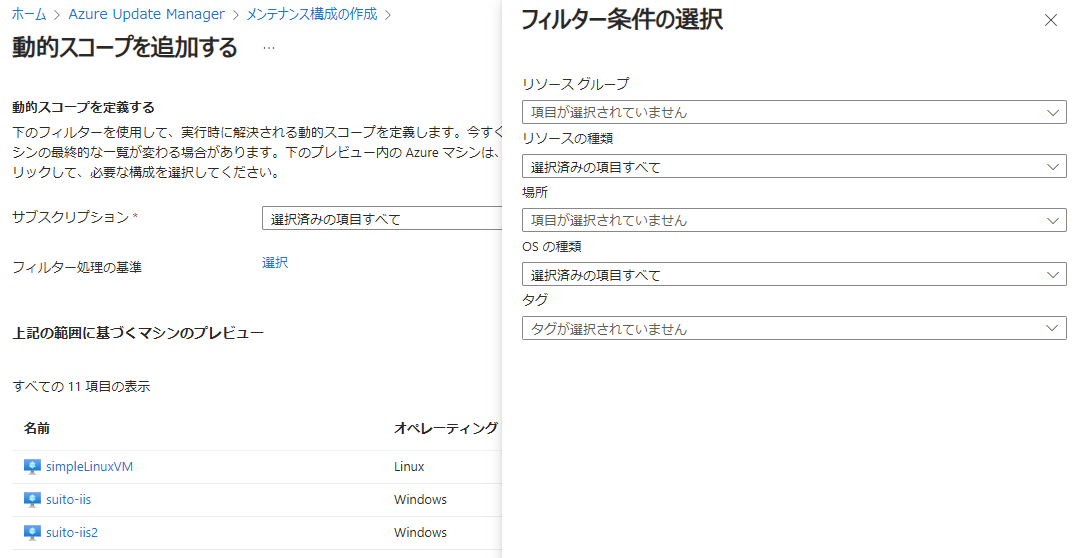Click the suito-iis2 VM icon
This screenshot has width=1076, height=558.
pyautogui.click(x=32, y=533)
